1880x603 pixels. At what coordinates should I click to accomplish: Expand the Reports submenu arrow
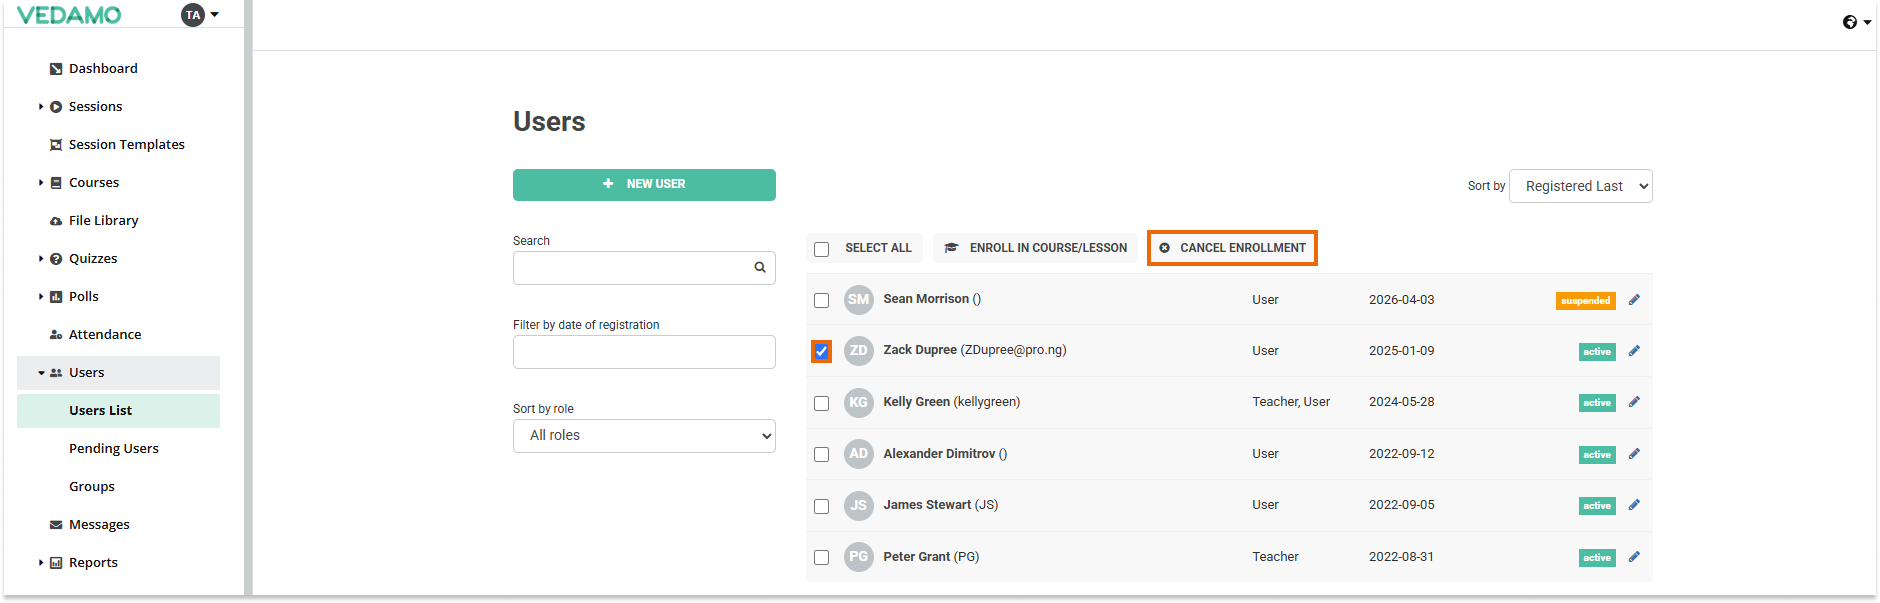pos(41,563)
